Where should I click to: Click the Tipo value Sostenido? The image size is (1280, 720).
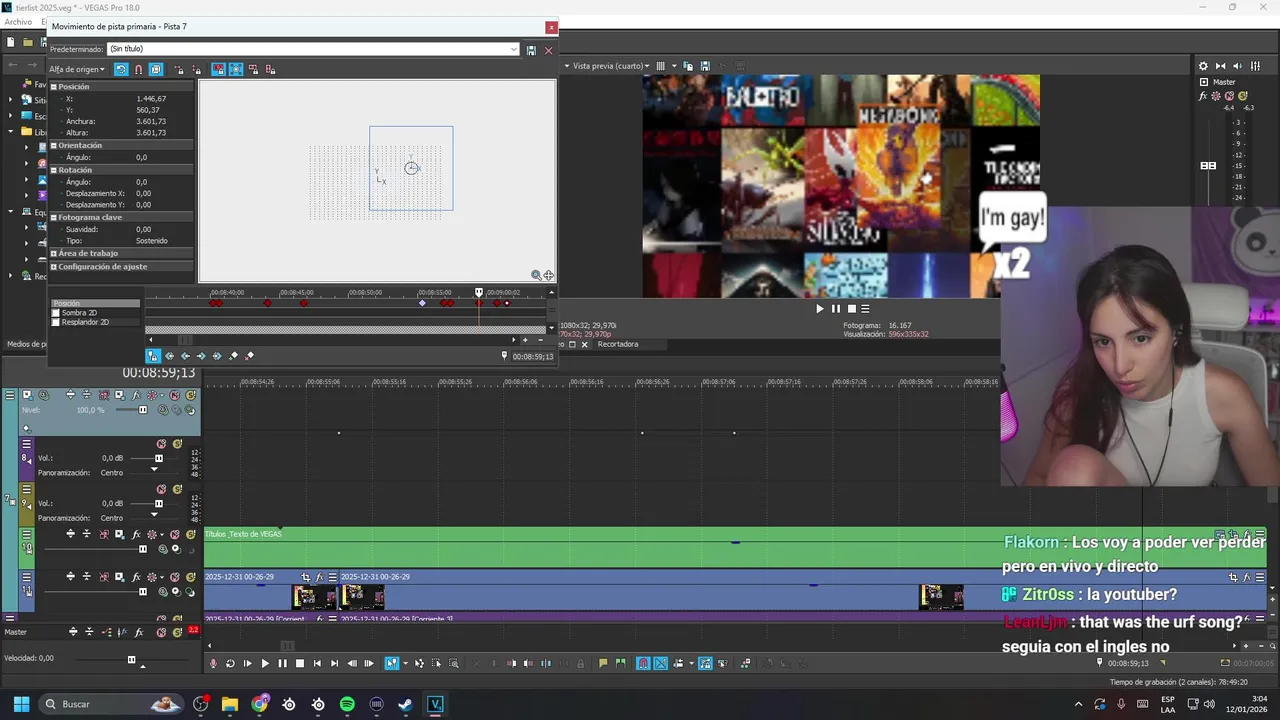point(152,241)
